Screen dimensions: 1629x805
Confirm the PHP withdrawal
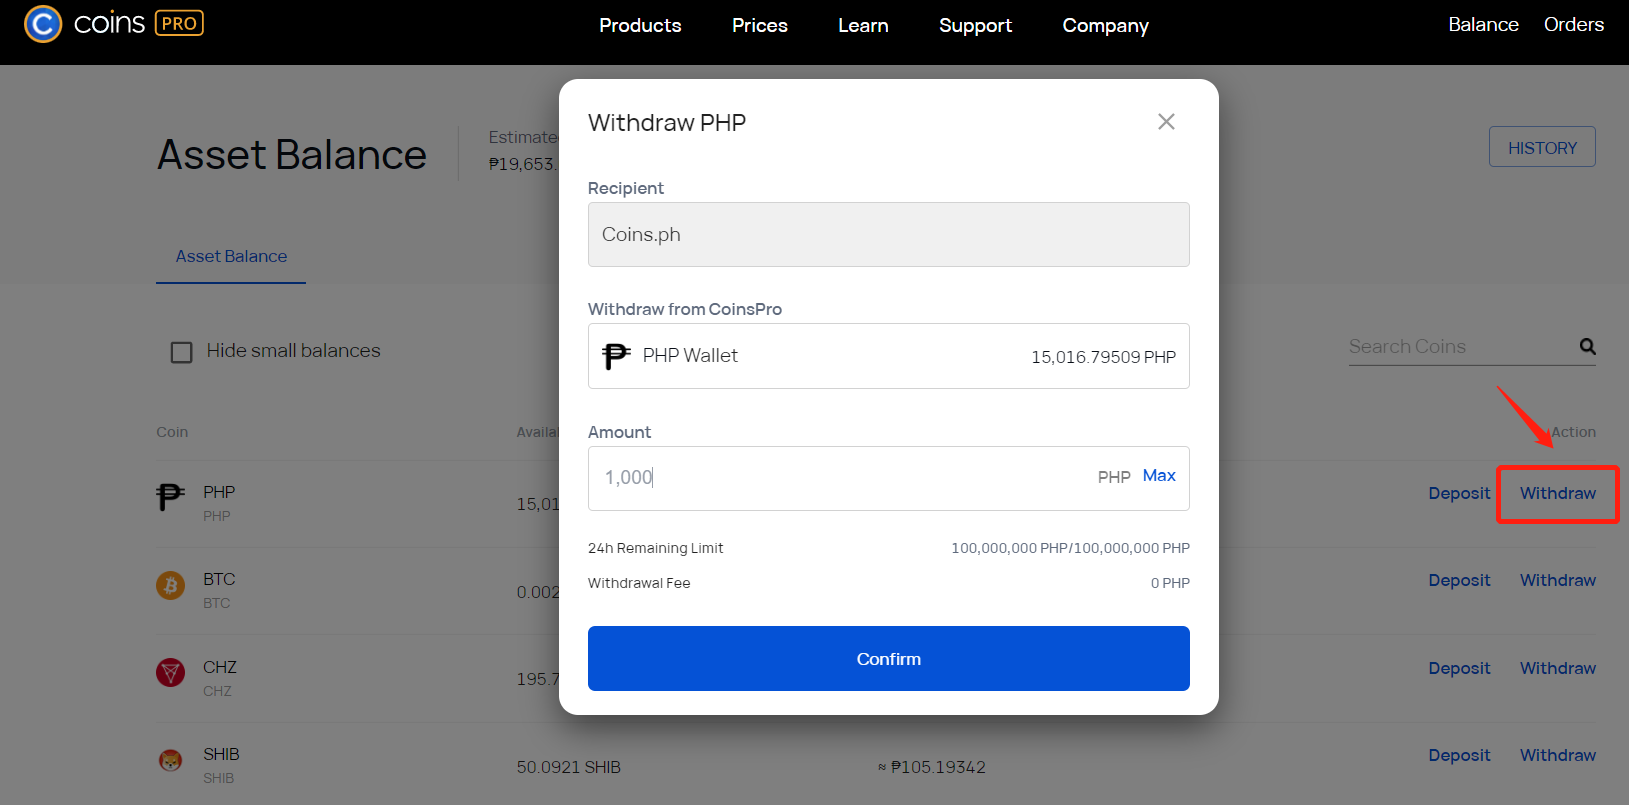coord(888,658)
